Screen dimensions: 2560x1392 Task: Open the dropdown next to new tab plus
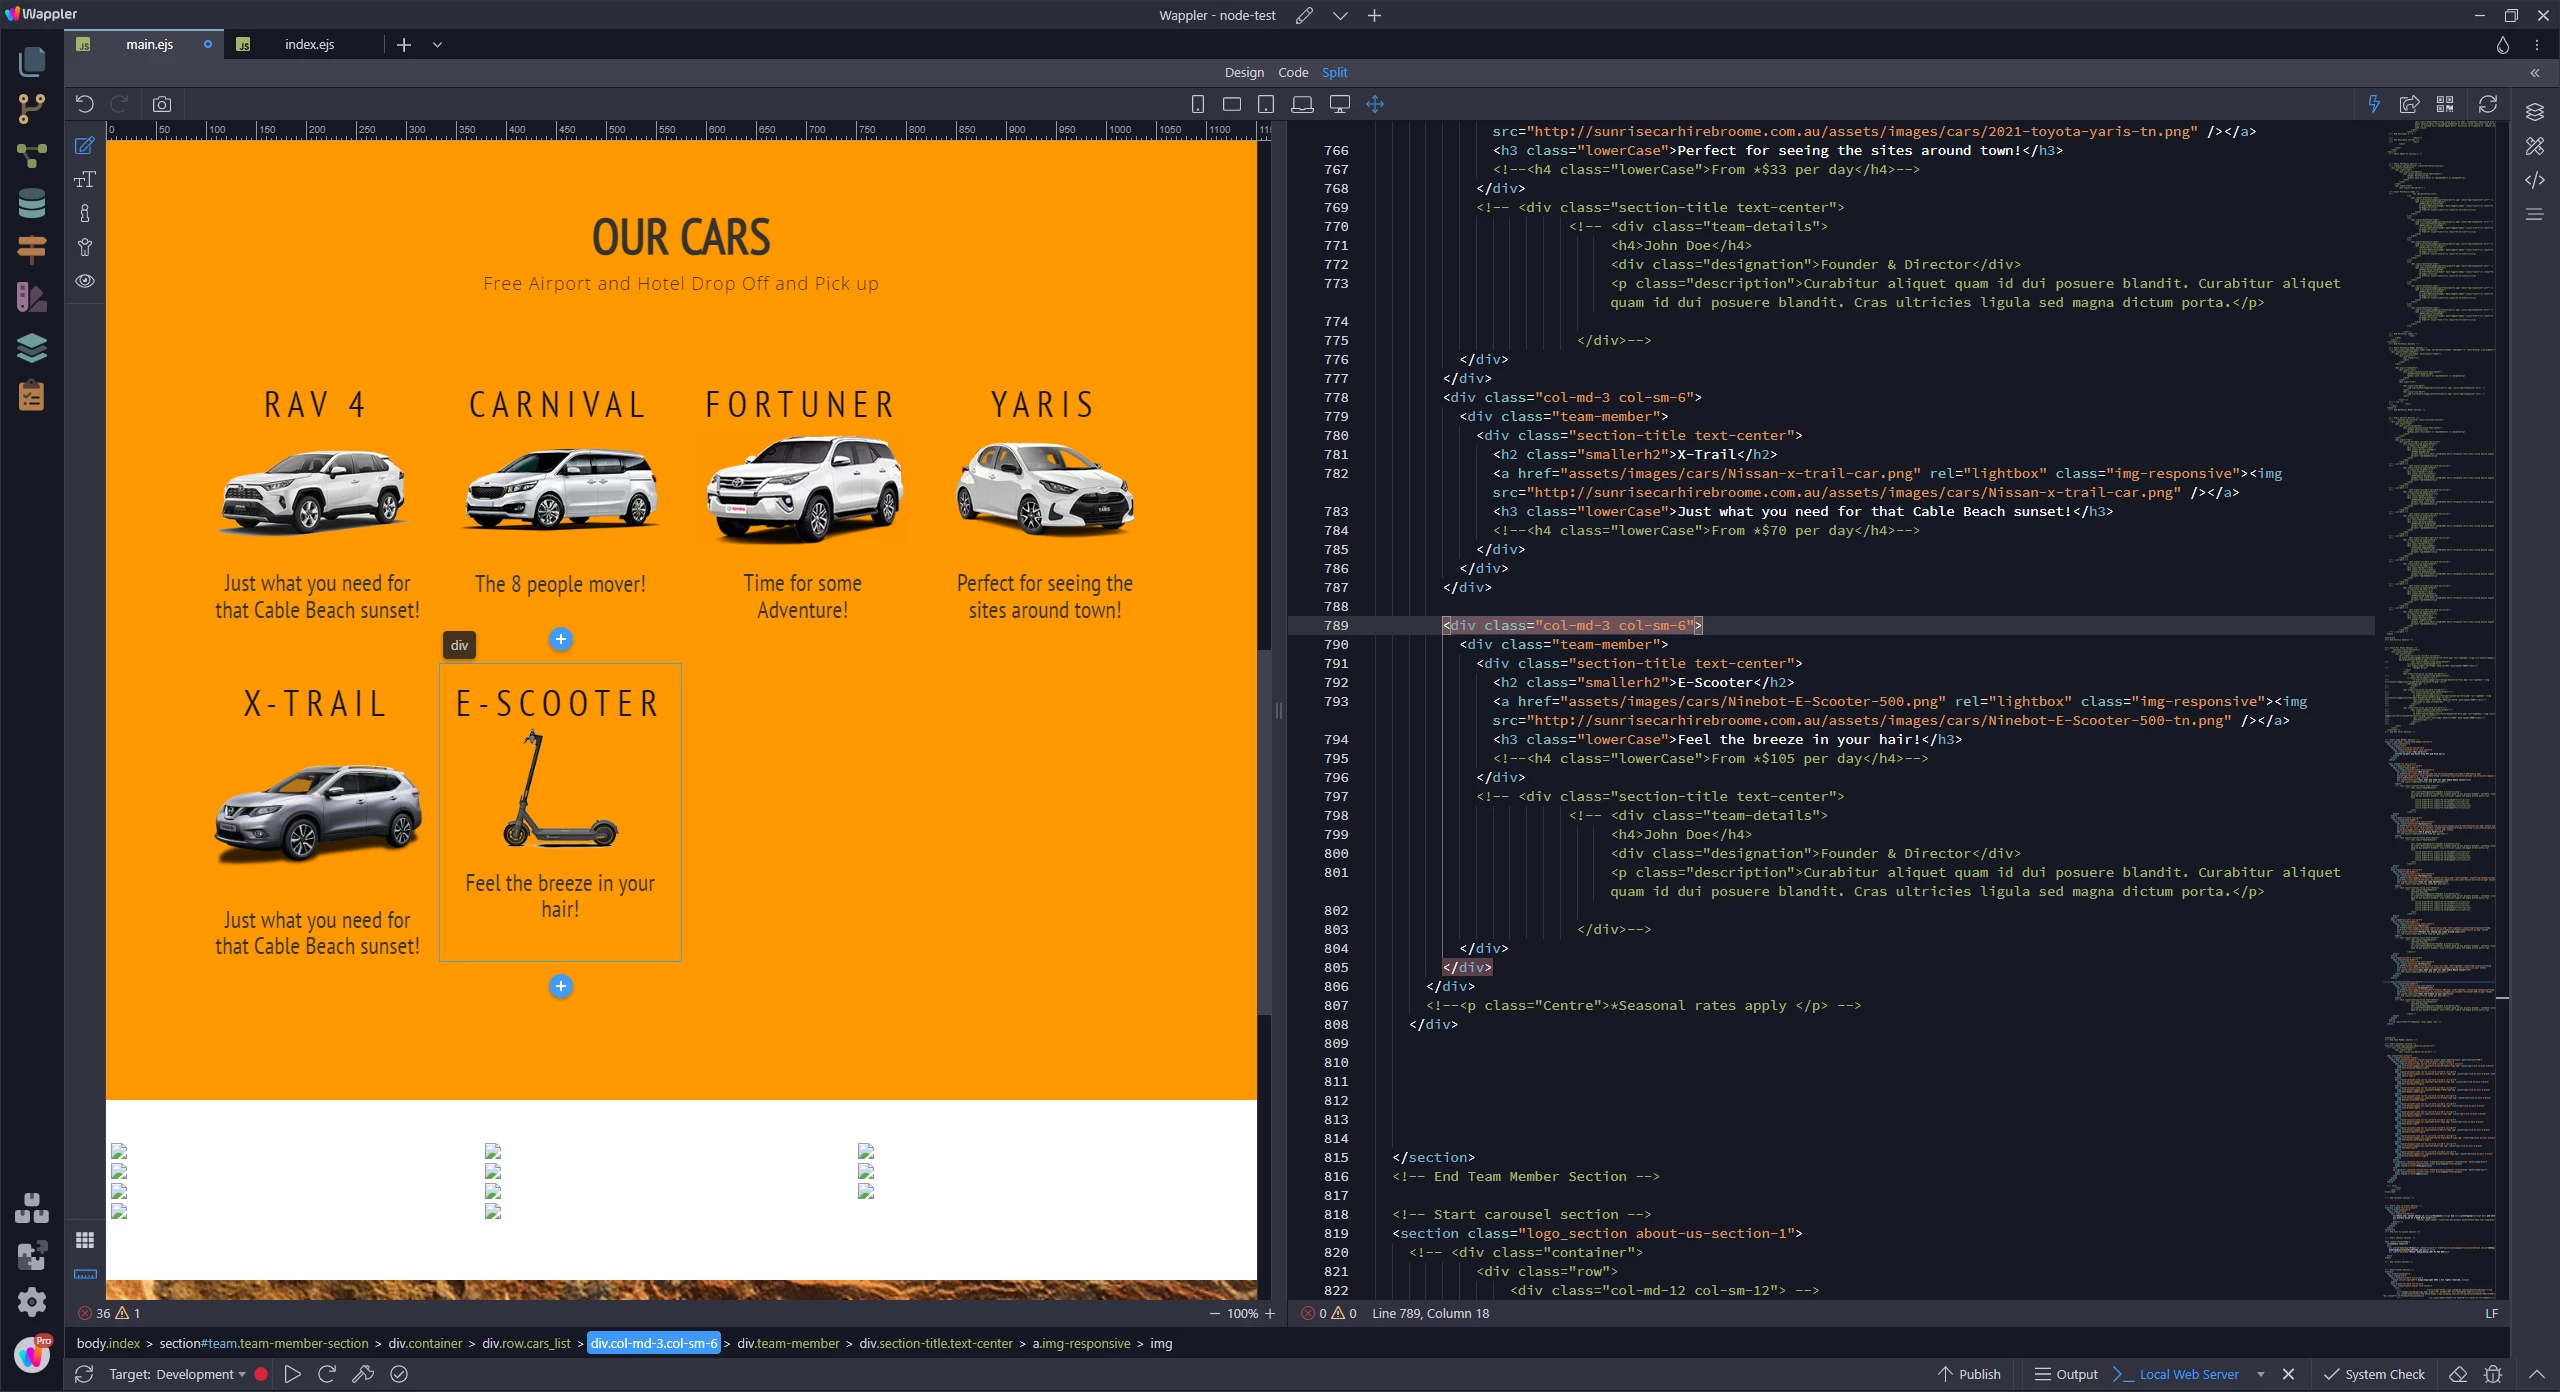point(437,45)
